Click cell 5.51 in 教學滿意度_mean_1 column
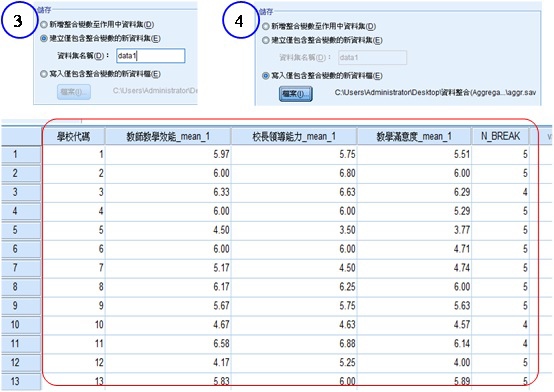The height and width of the screenshot is (392, 554). pos(414,154)
